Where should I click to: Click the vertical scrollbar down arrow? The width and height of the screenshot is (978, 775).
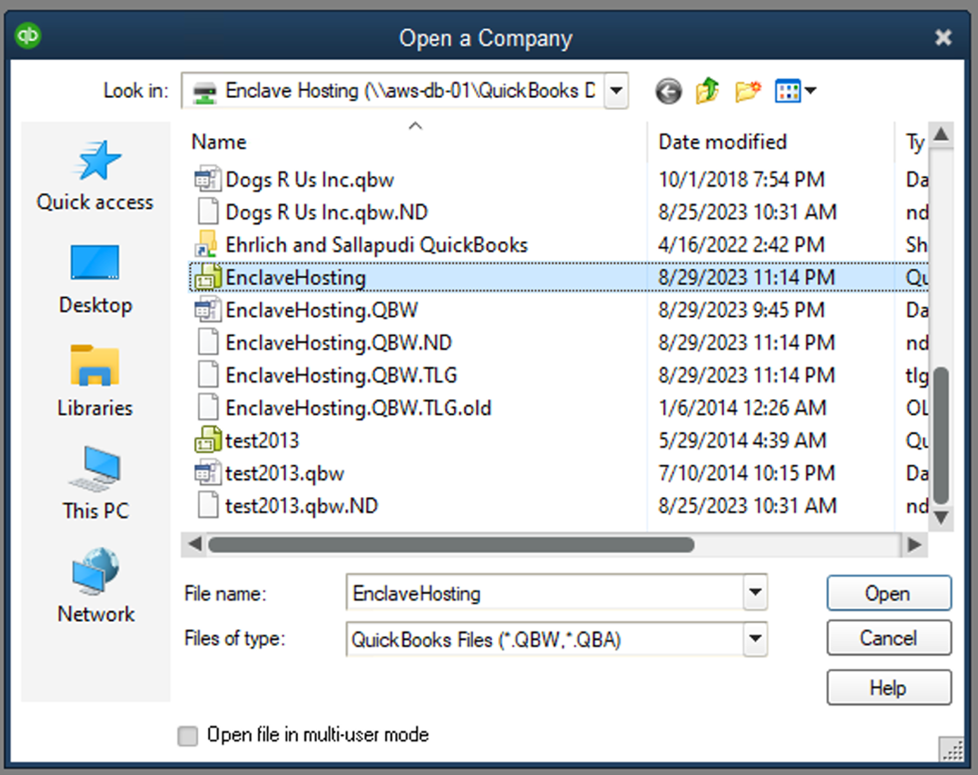click(941, 517)
